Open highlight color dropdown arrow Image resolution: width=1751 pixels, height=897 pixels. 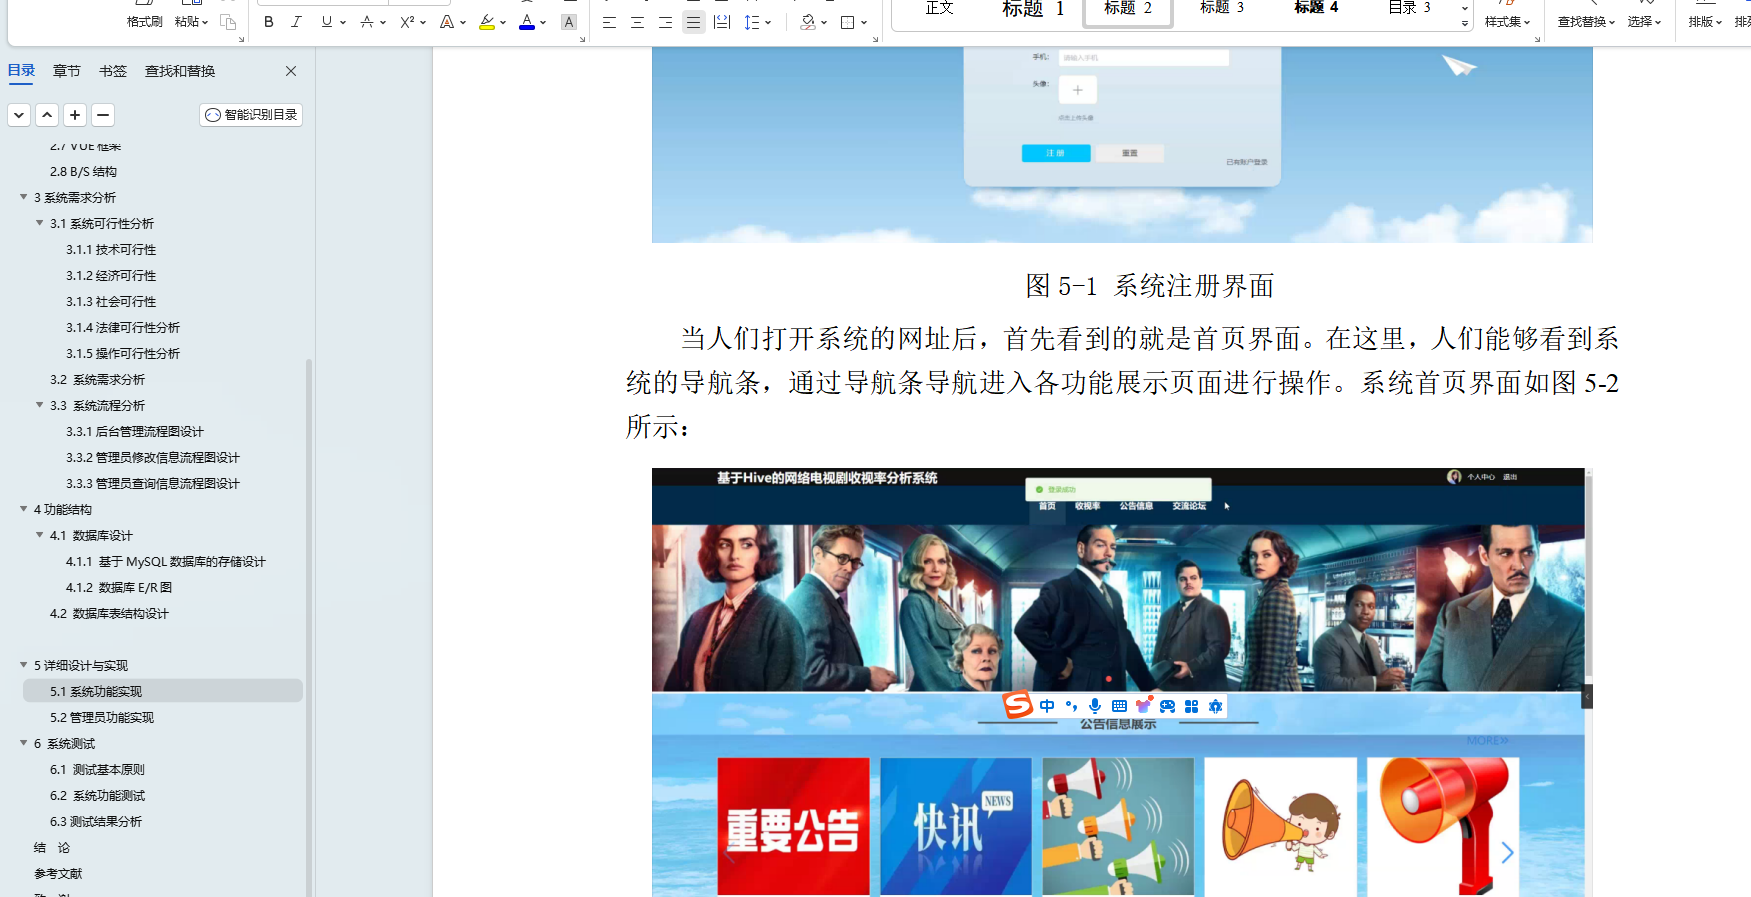click(503, 22)
